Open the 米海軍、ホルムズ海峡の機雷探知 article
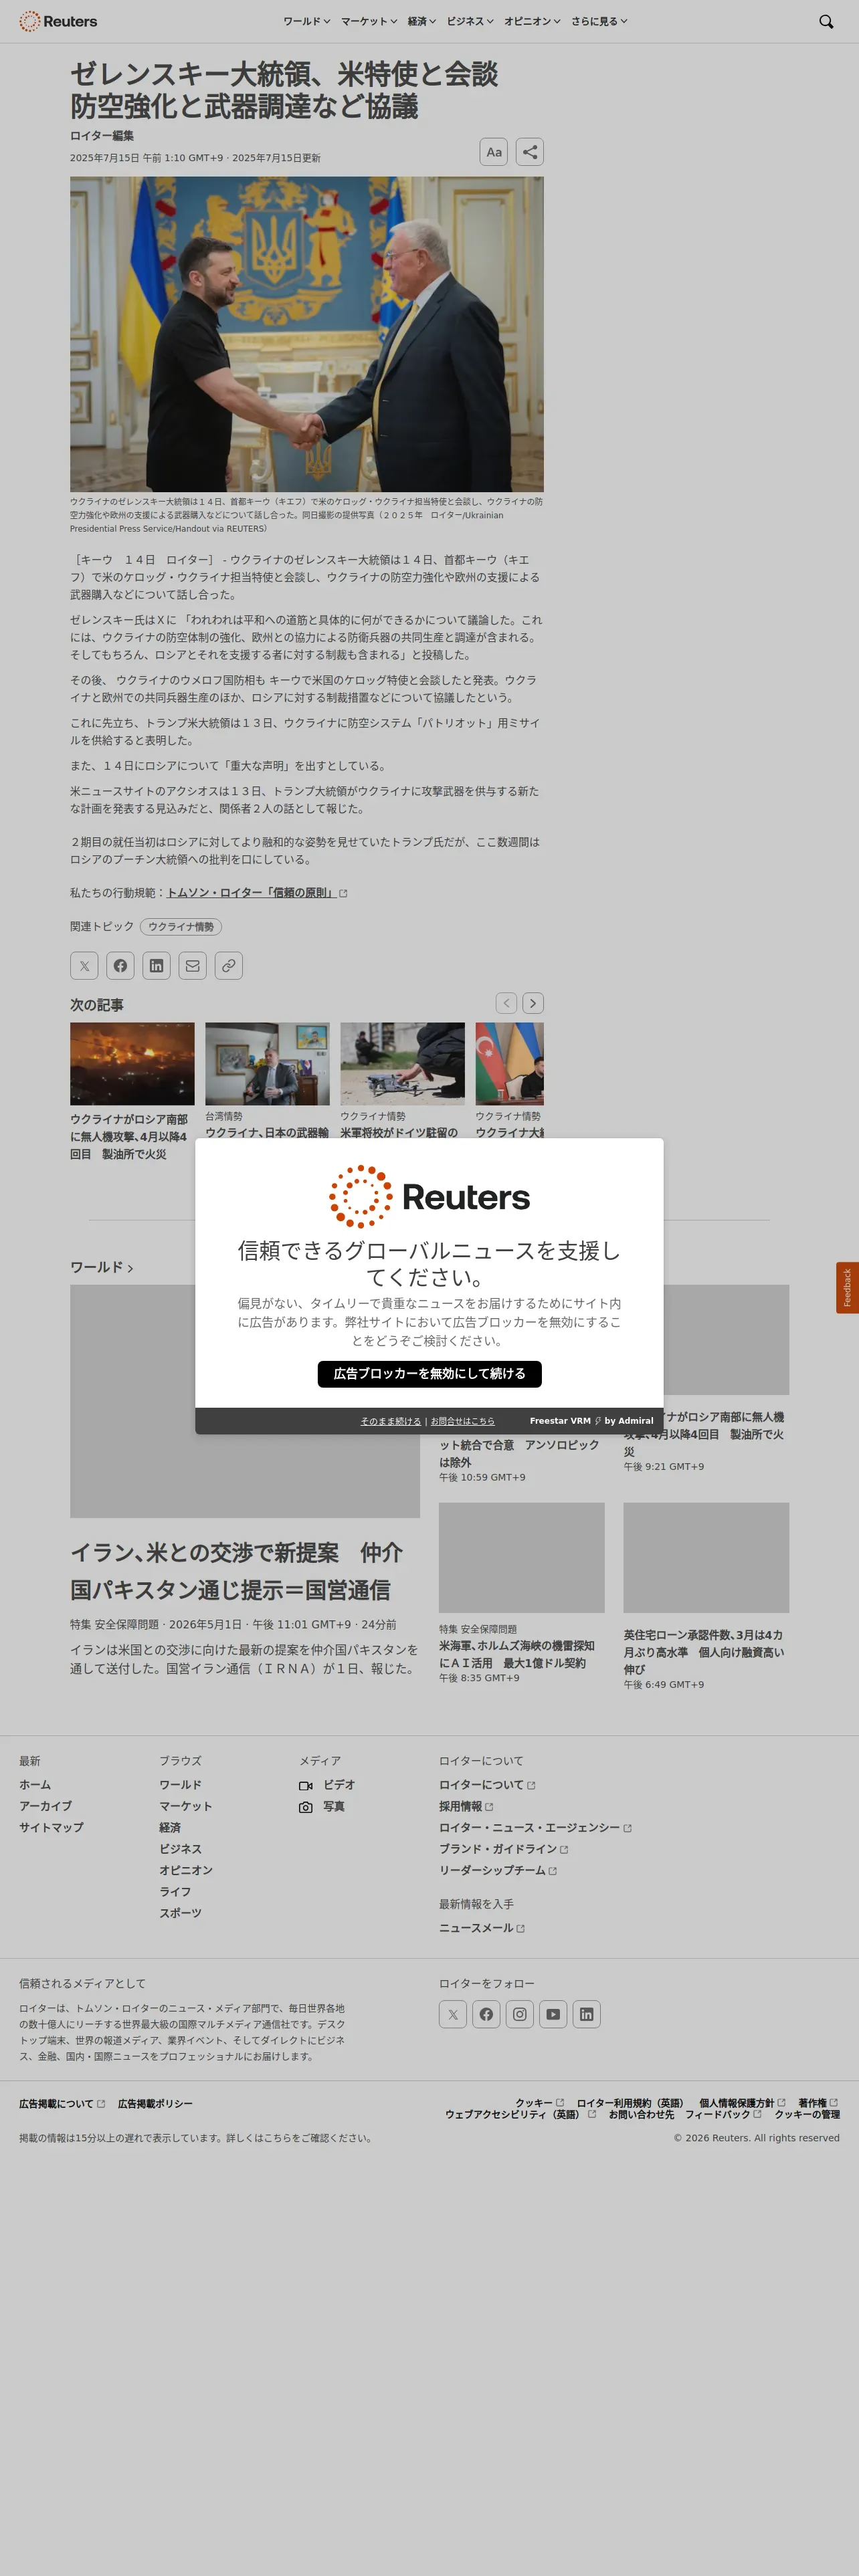 [x=517, y=1654]
